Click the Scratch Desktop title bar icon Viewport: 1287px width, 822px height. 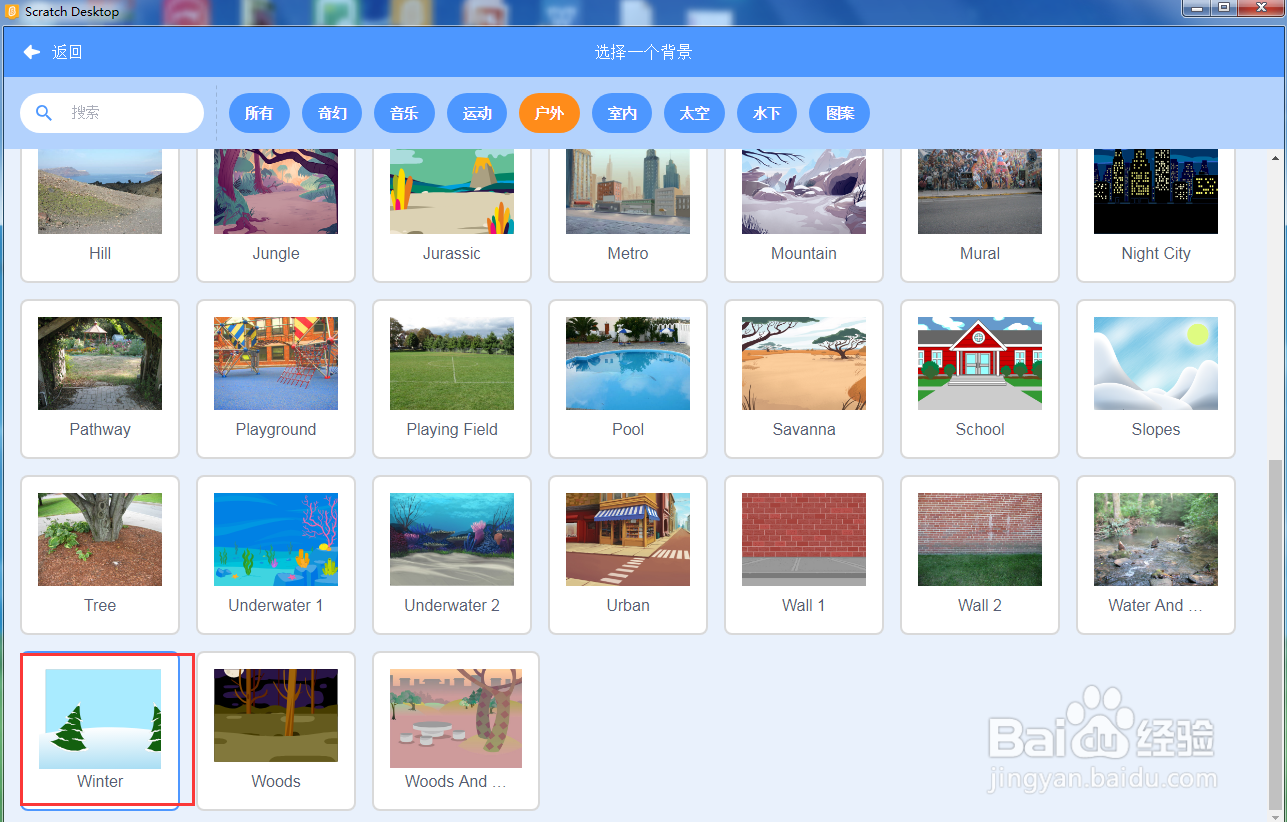click(x=13, y=11)
